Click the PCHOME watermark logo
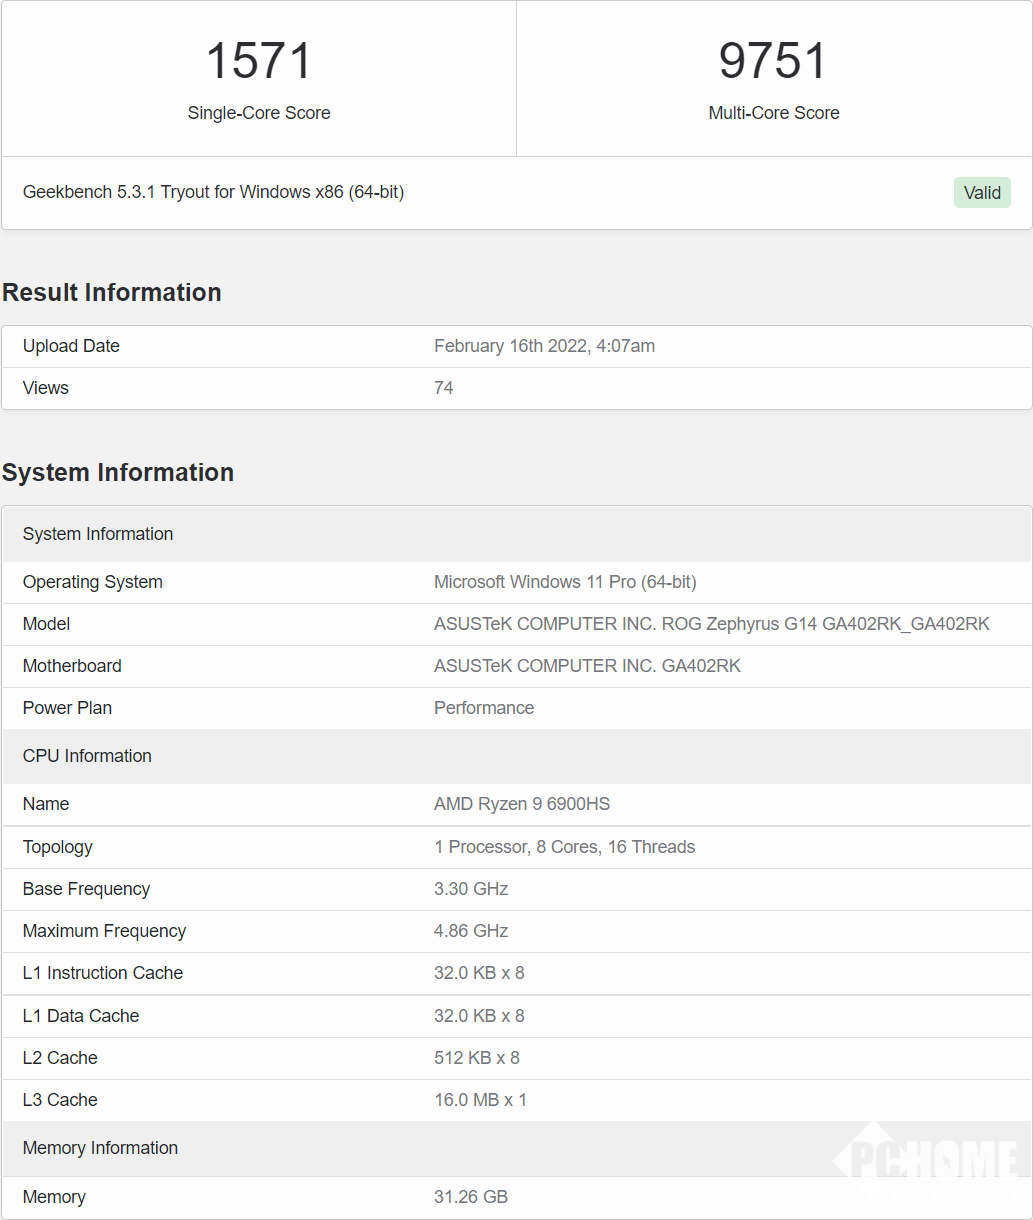Viewport: 1033px width, 1220px height. 925,1163
